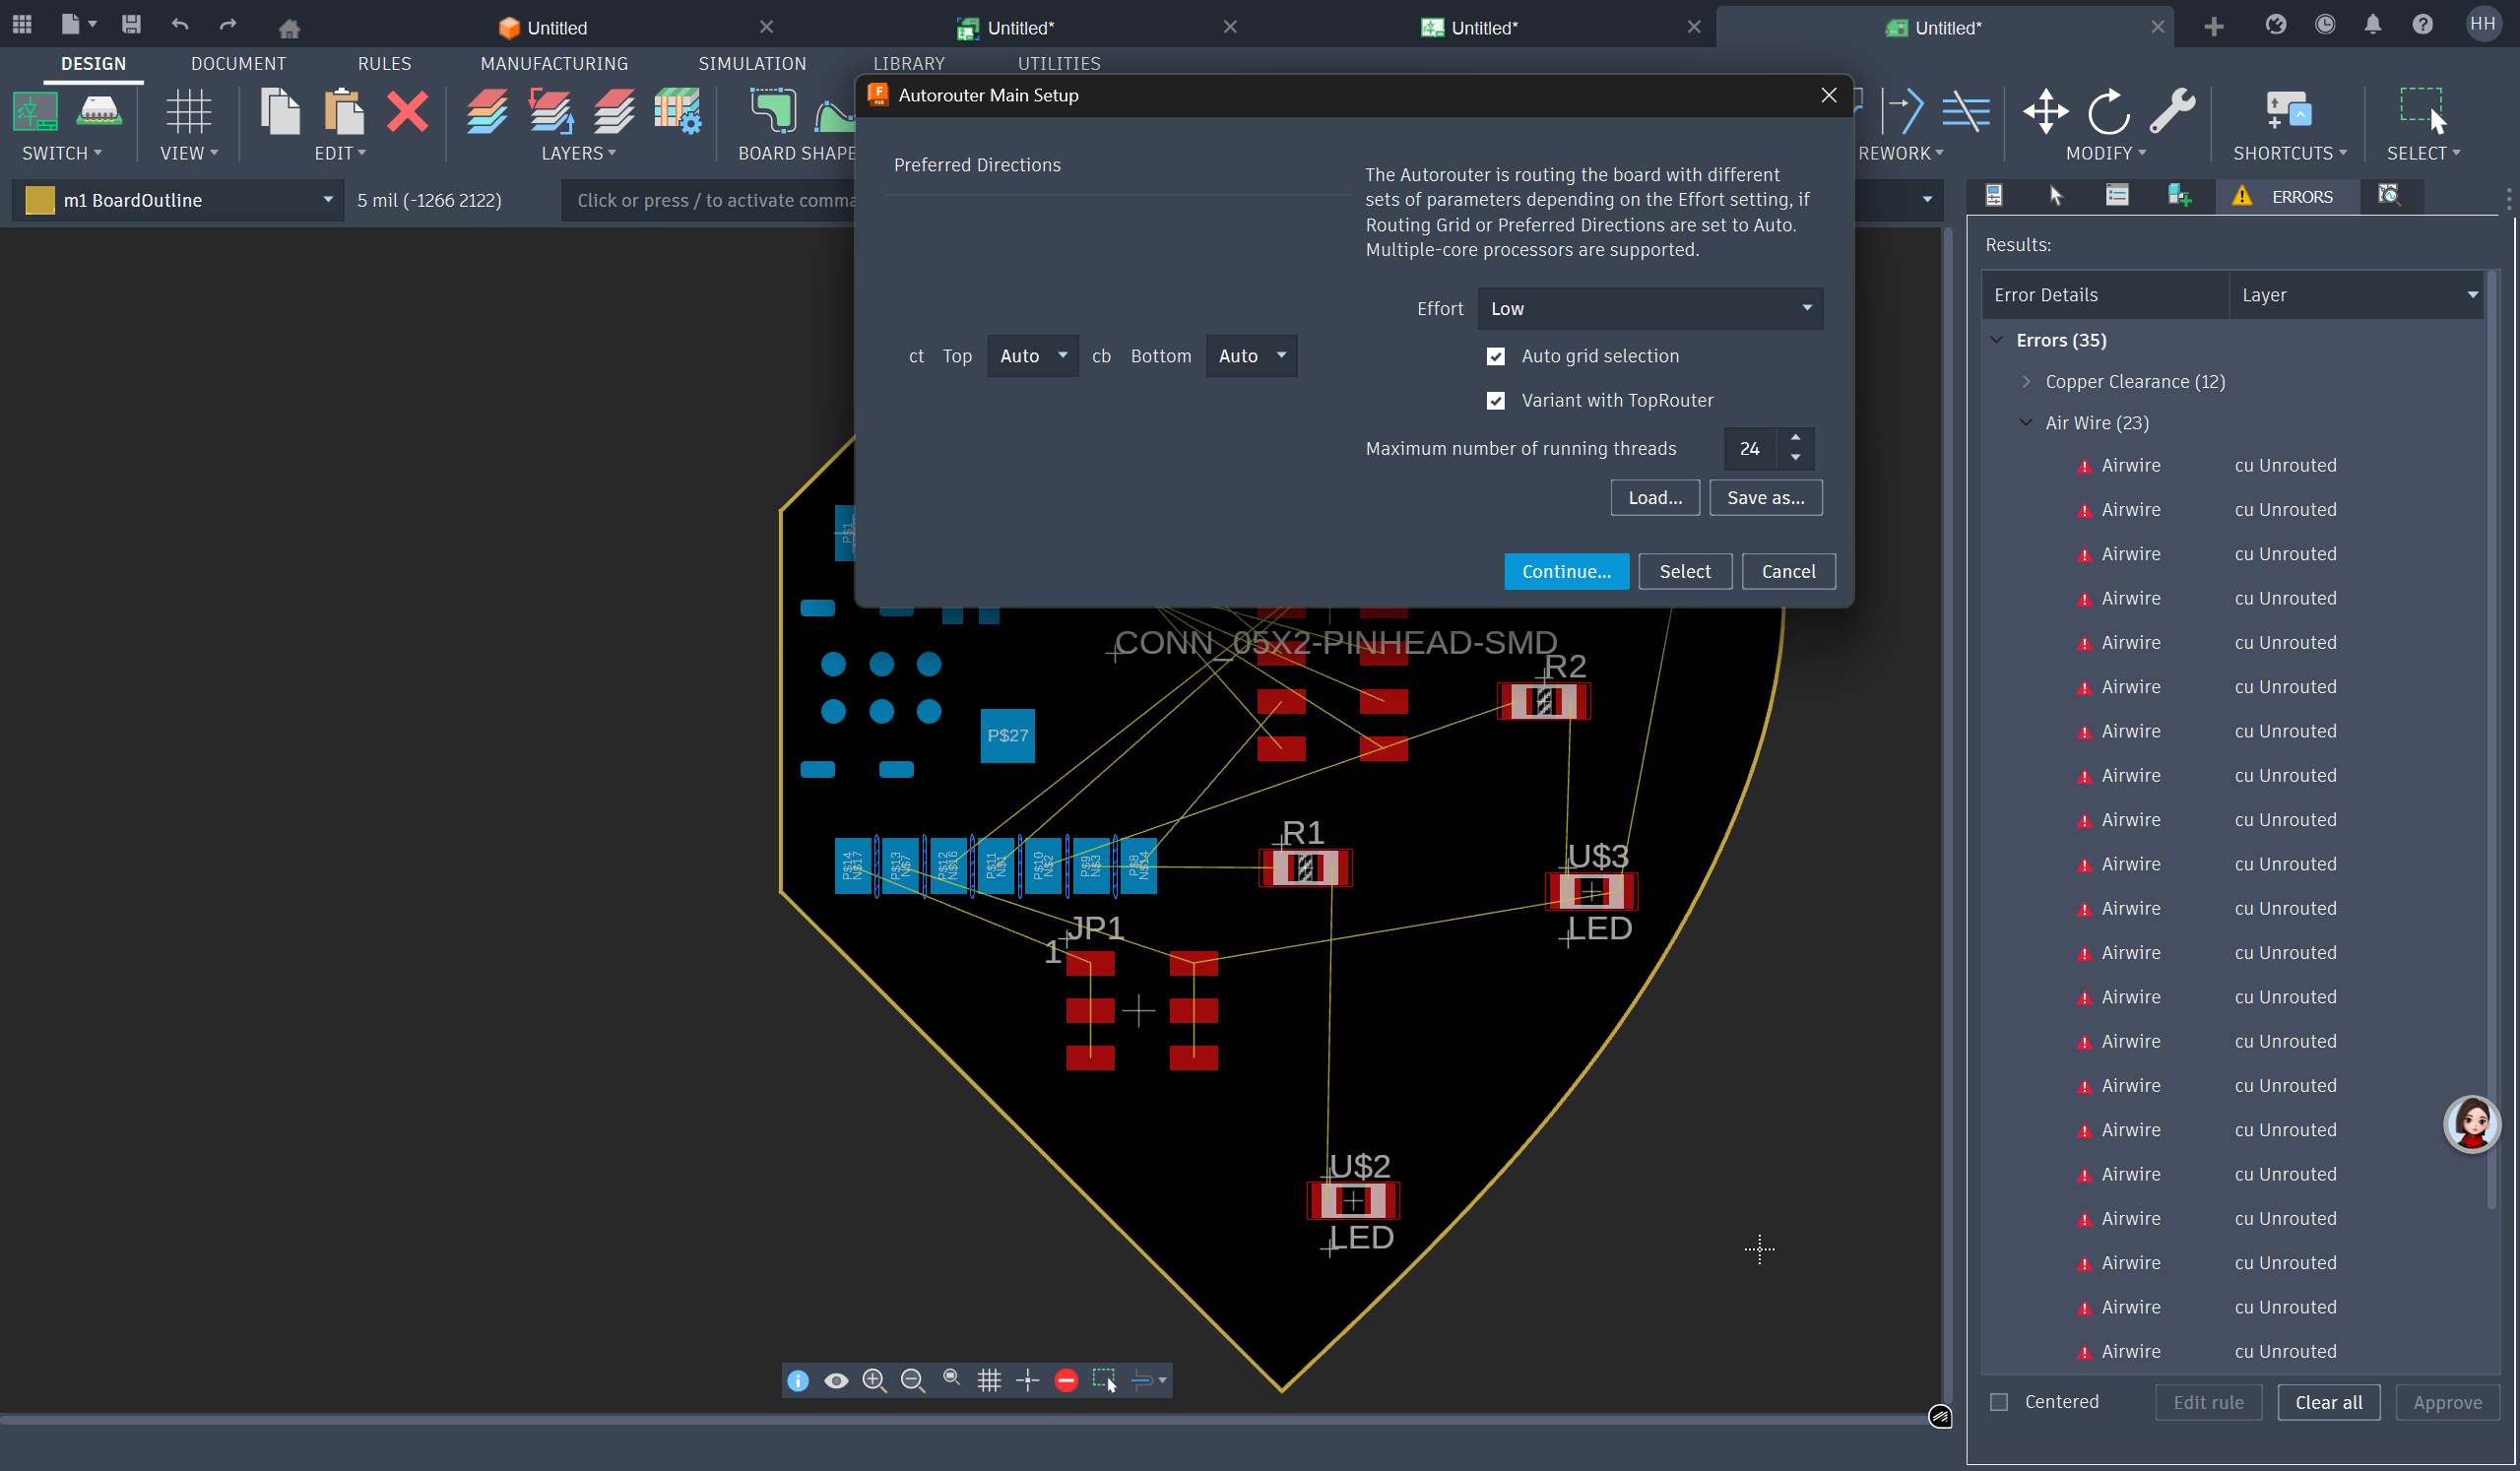Enable the Centered checkbox
This screenshot has height=1471, width=2520.
point(1999,1401)
